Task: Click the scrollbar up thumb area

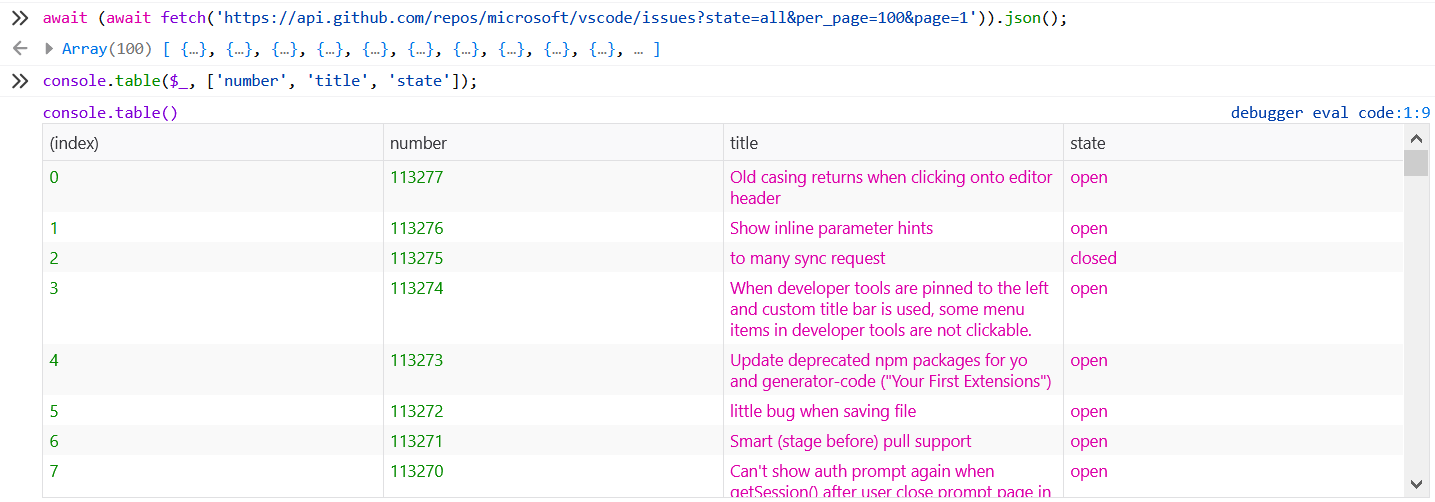Action: (1416, 162)
